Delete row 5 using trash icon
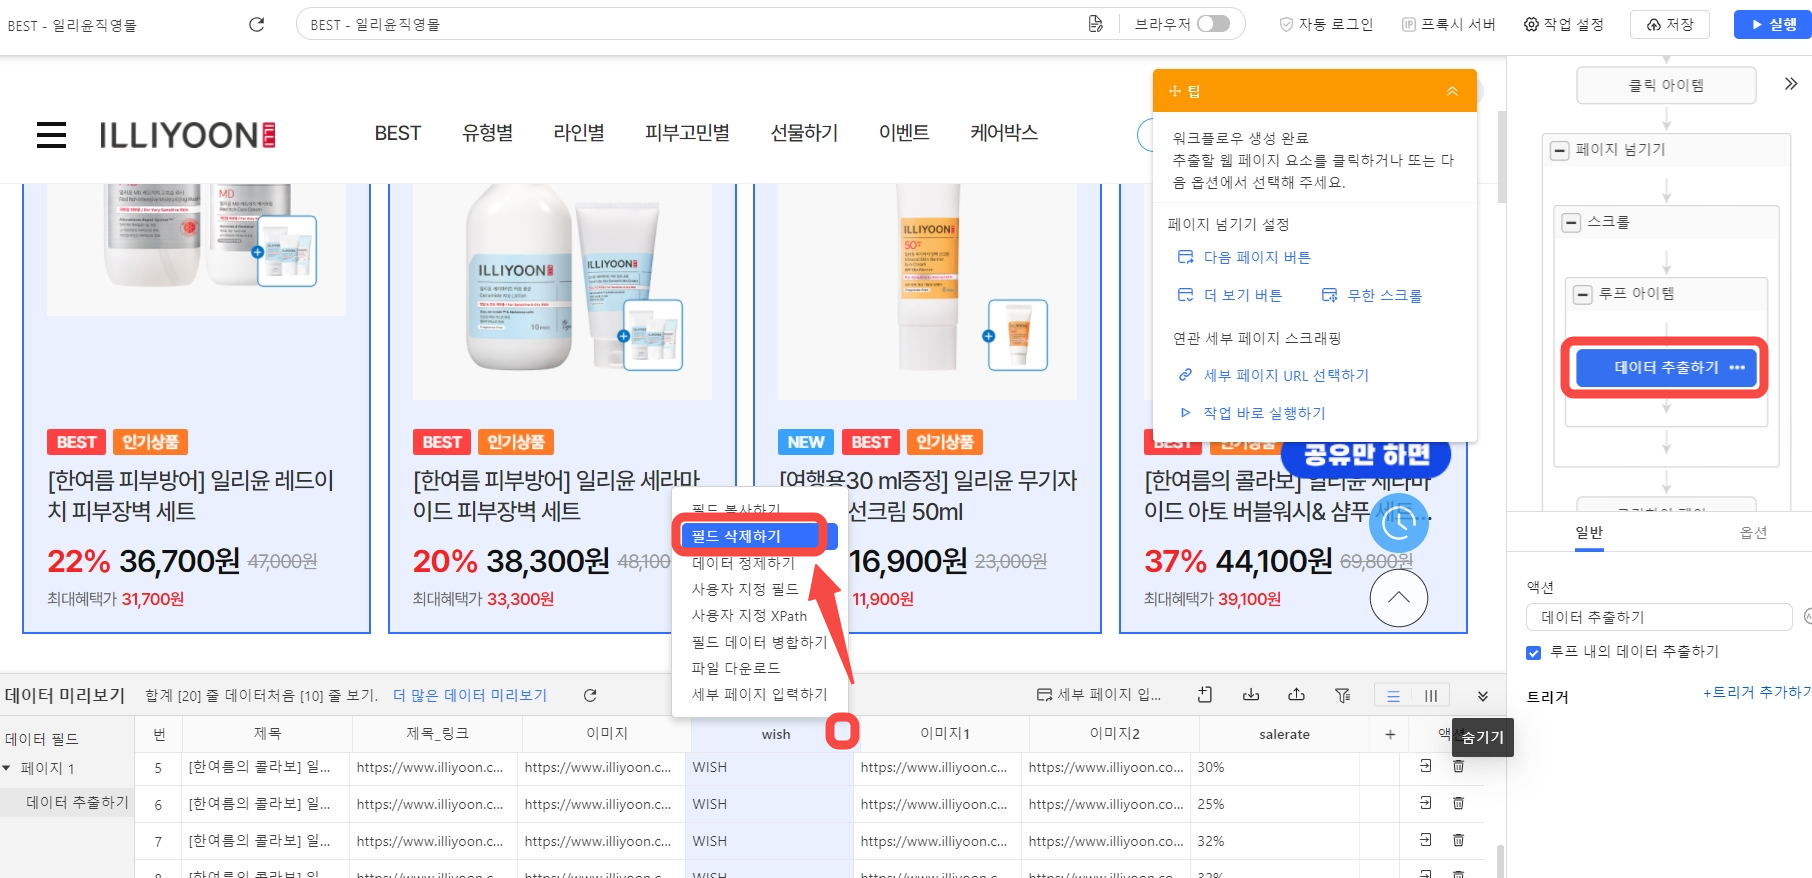This screenshot has width=1812, height=878. [x=1458, y=767]
